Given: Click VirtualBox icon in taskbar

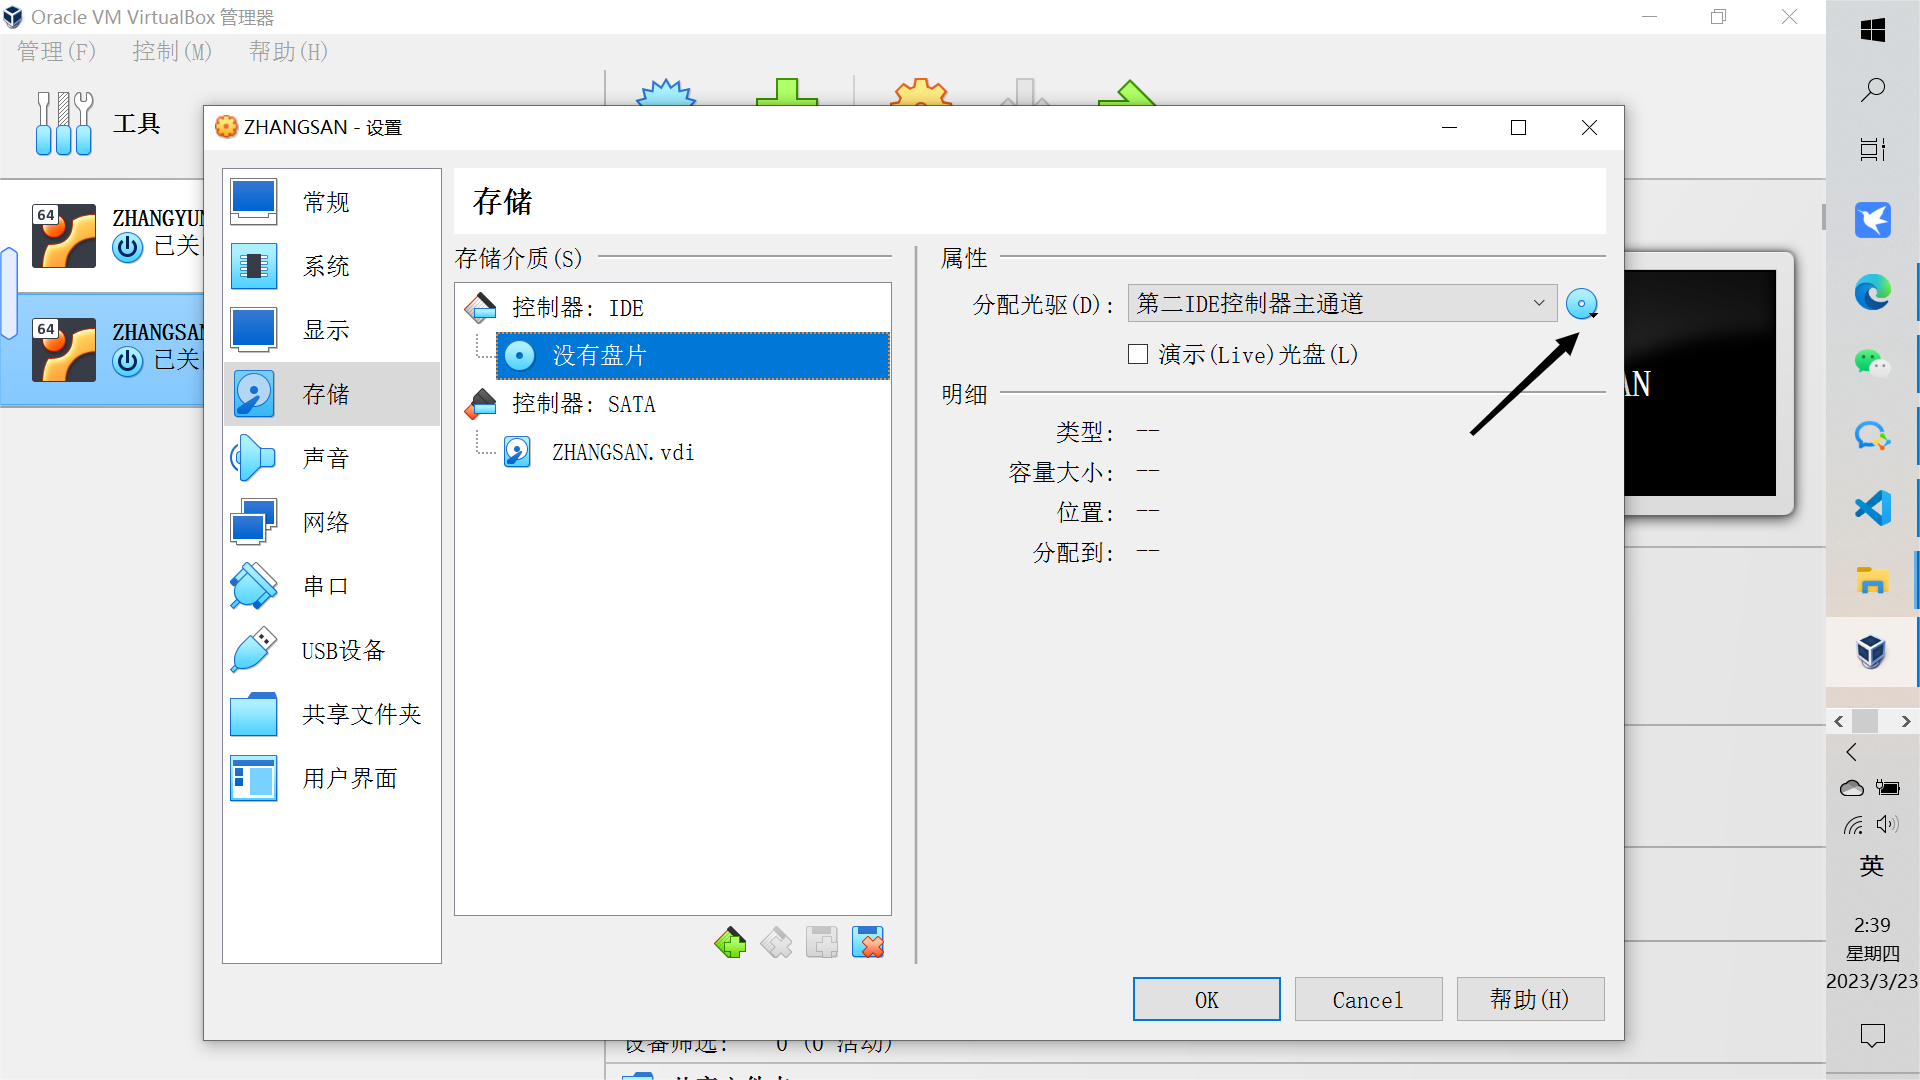Looking at the screenshot, I should (1872, 652).
